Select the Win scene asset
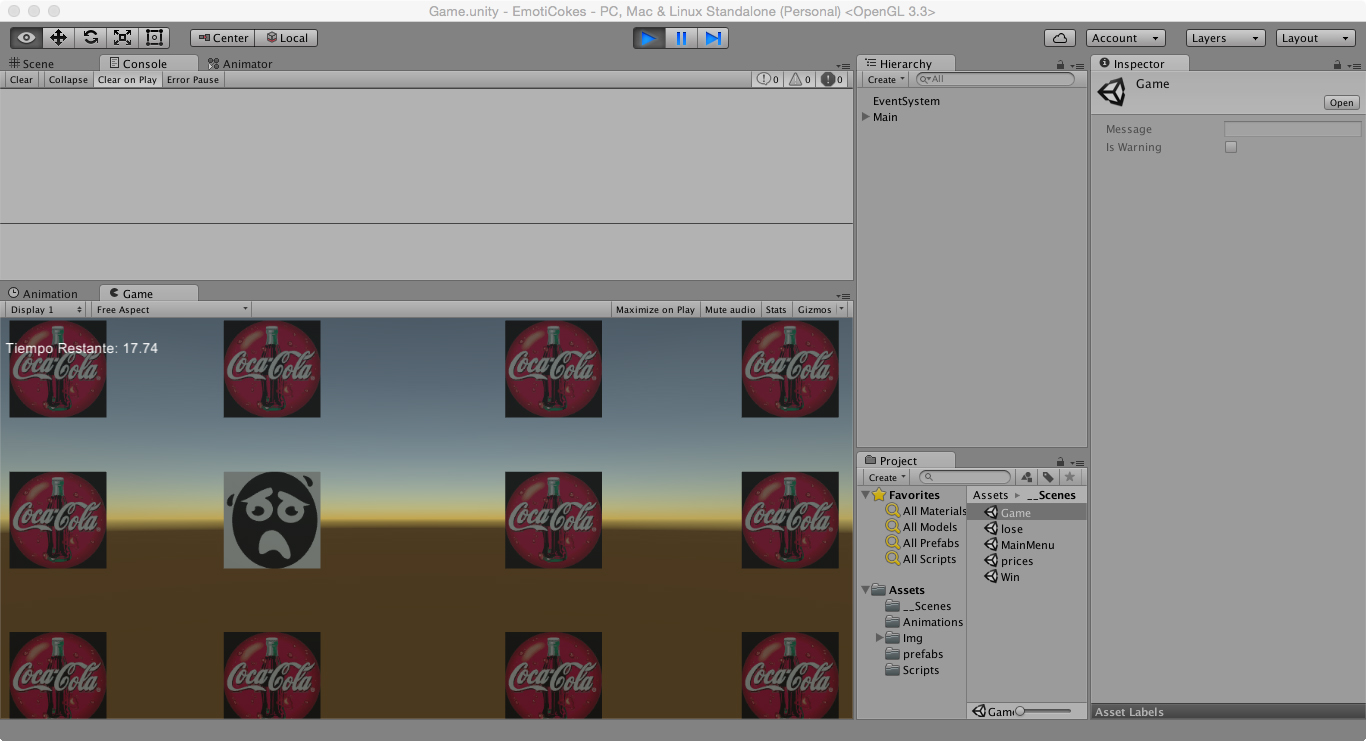Screen dimensions: 1366x741 coord(1002,577)
